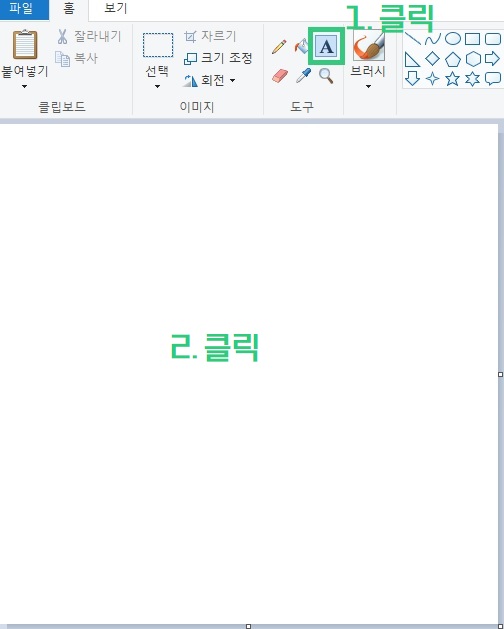Switch to the 보기 ribbon tab
504x629 pixels.
click(116, 8)
